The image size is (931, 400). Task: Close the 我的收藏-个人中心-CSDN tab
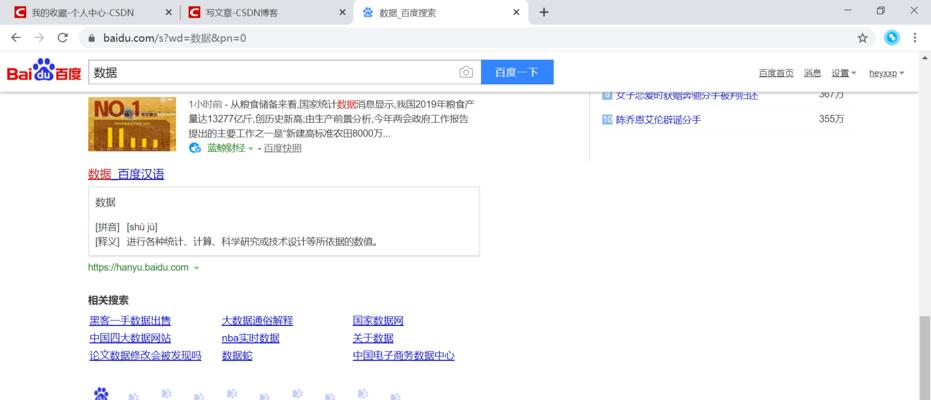click(x=168, y=12)
